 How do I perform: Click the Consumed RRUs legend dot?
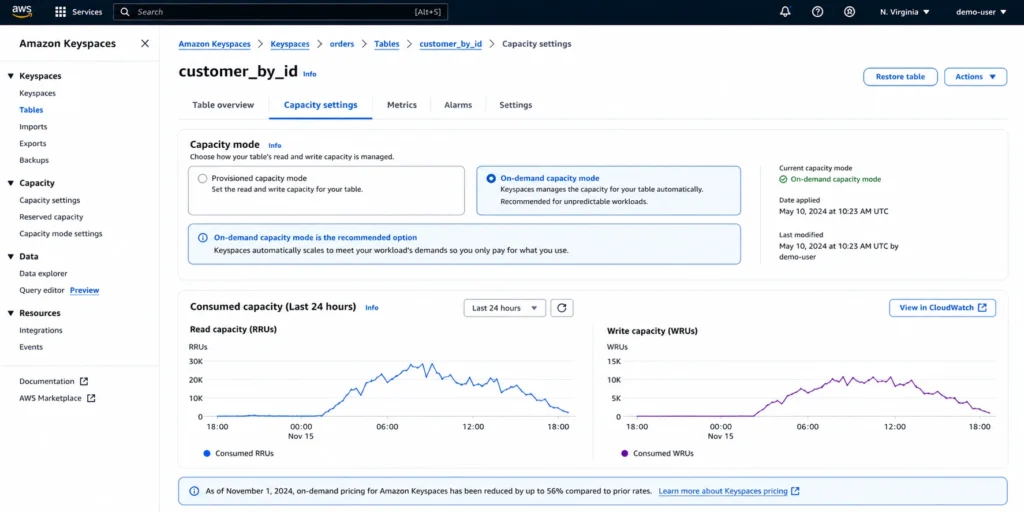pos(207,453)
